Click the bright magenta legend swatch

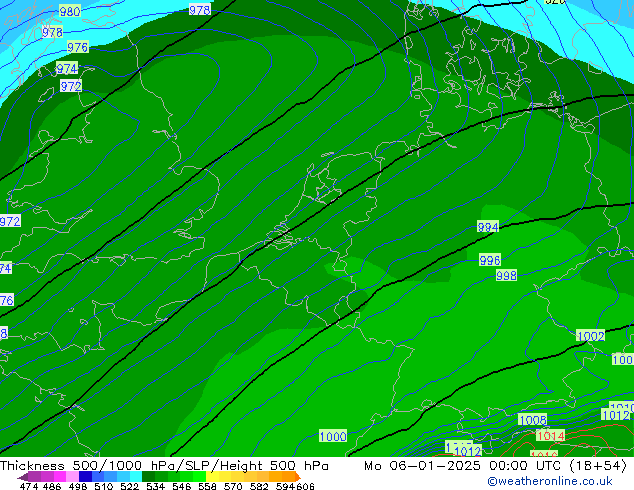(60, 477)
